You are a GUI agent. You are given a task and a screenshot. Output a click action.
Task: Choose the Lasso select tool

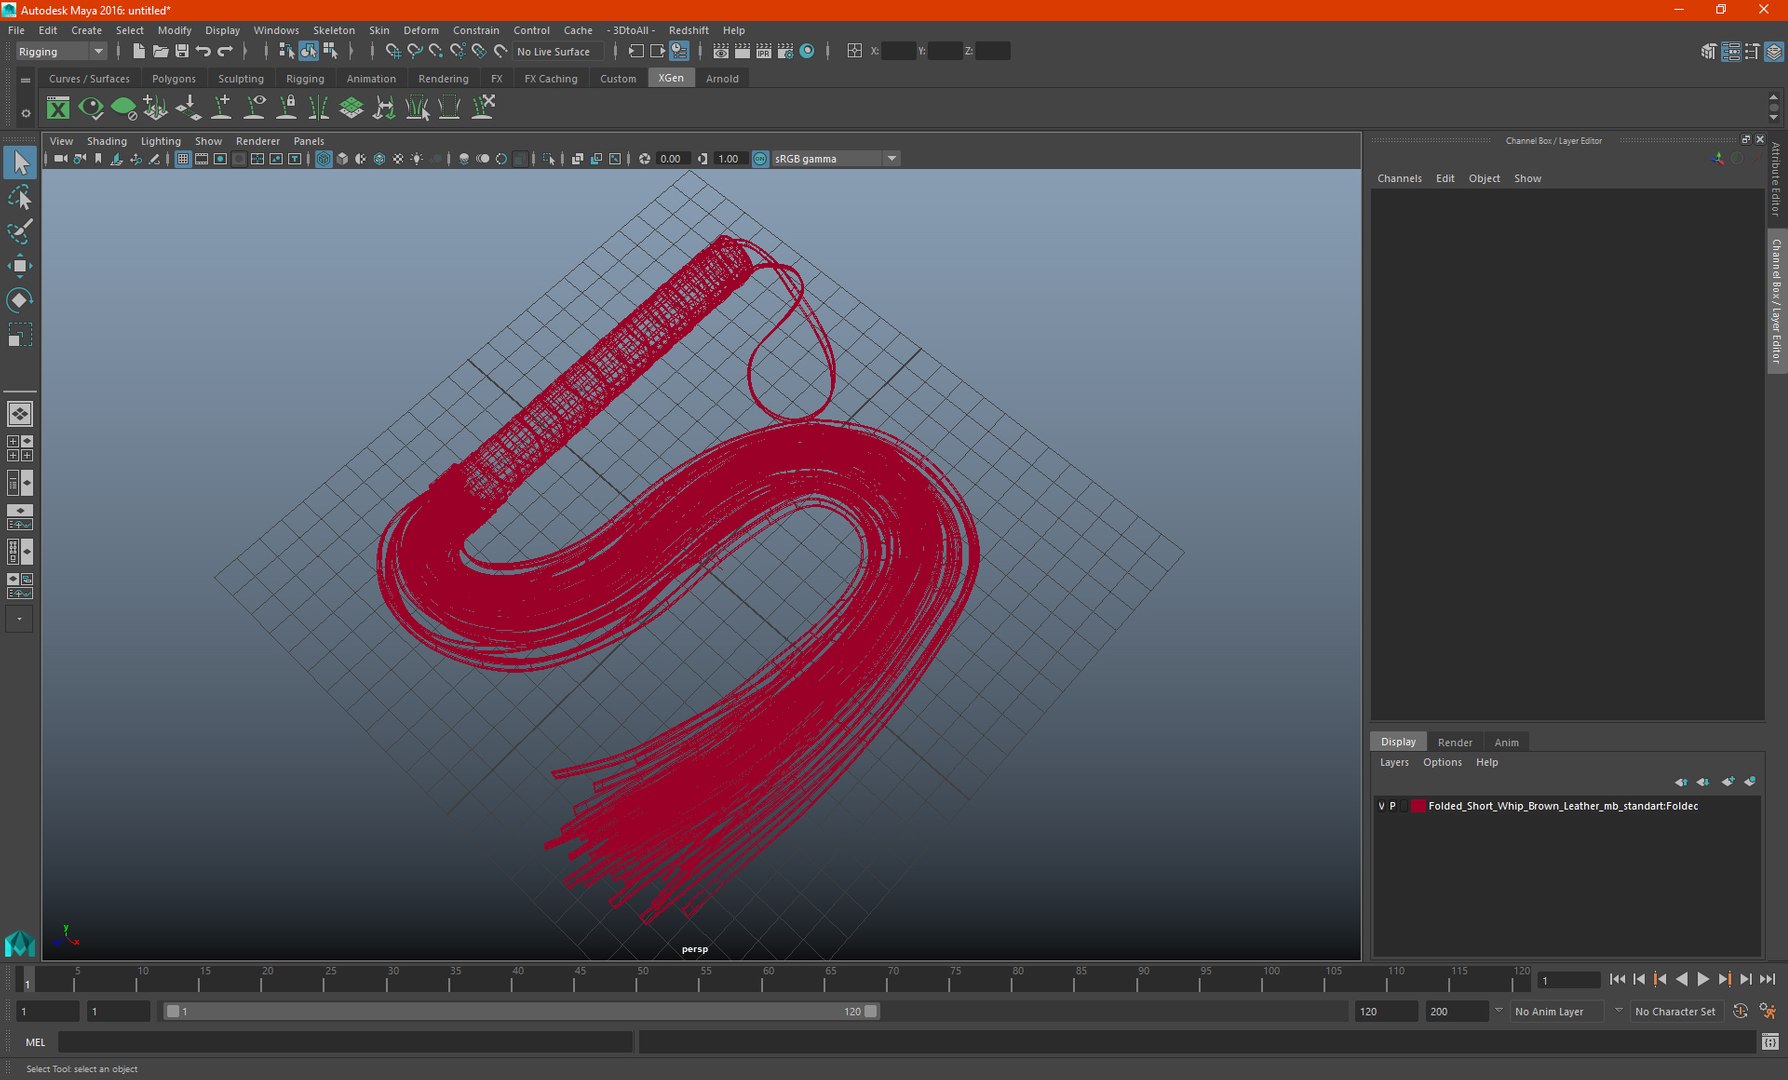[19, 197]
